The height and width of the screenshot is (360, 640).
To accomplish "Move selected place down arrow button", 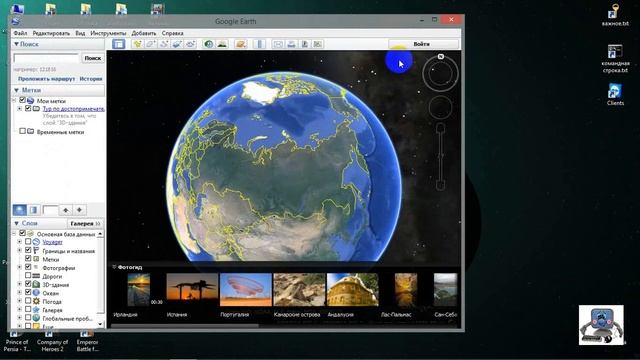I will (x=80, y=210).
